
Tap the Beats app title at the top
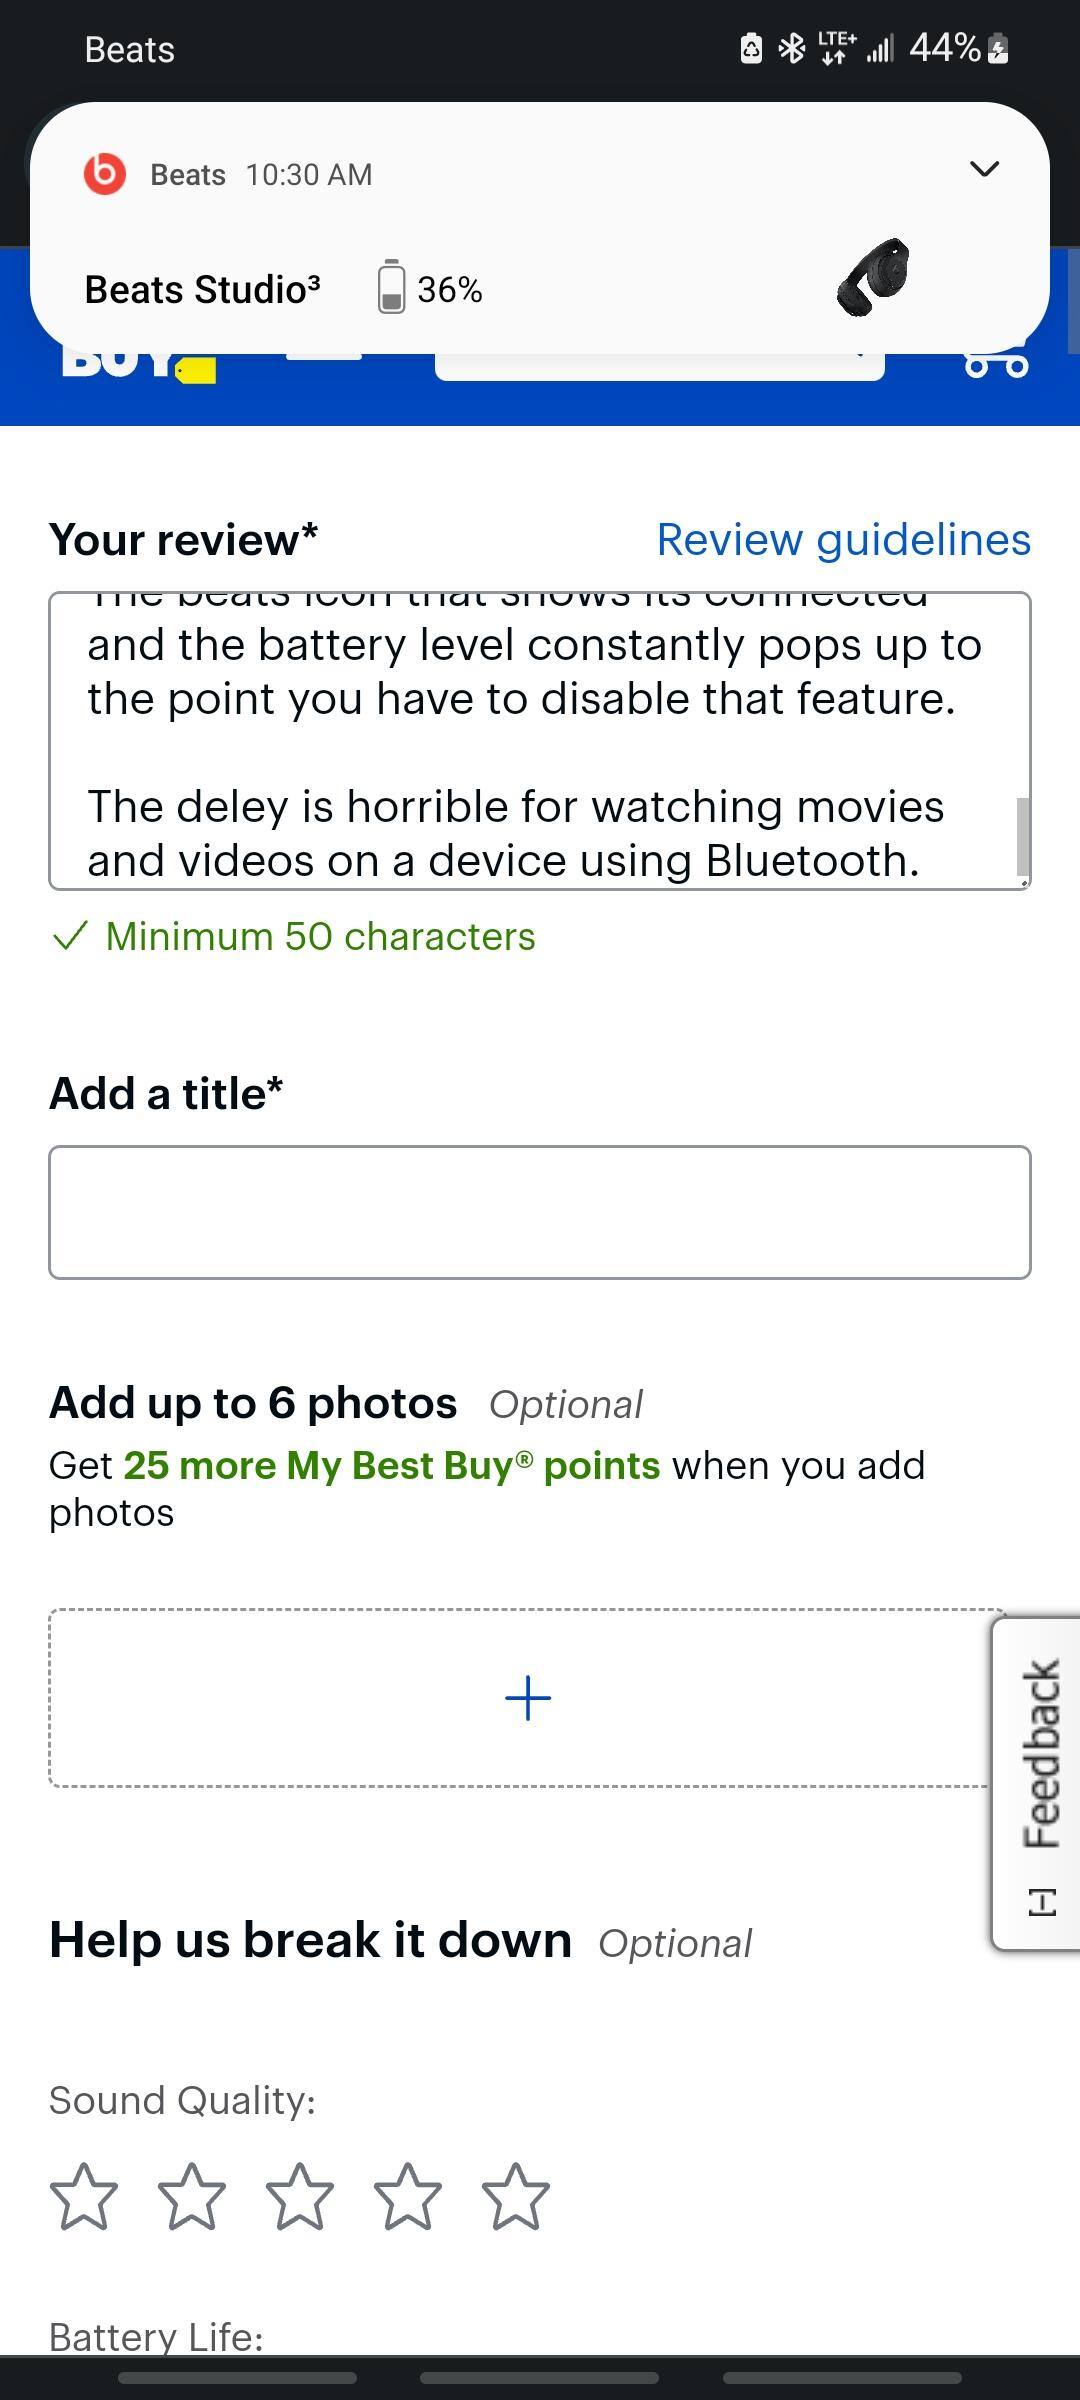point(129,48)
